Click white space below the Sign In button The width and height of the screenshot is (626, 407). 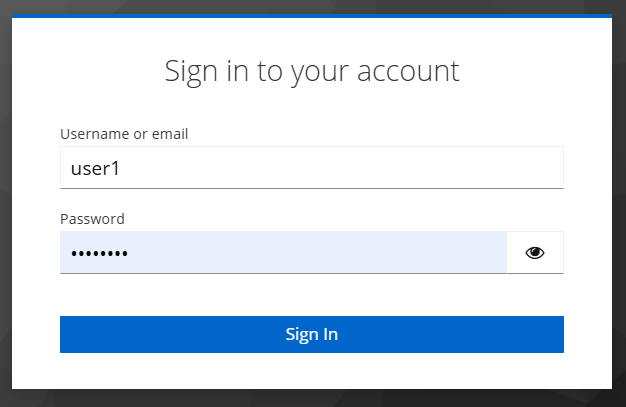(x=311, y=371)
